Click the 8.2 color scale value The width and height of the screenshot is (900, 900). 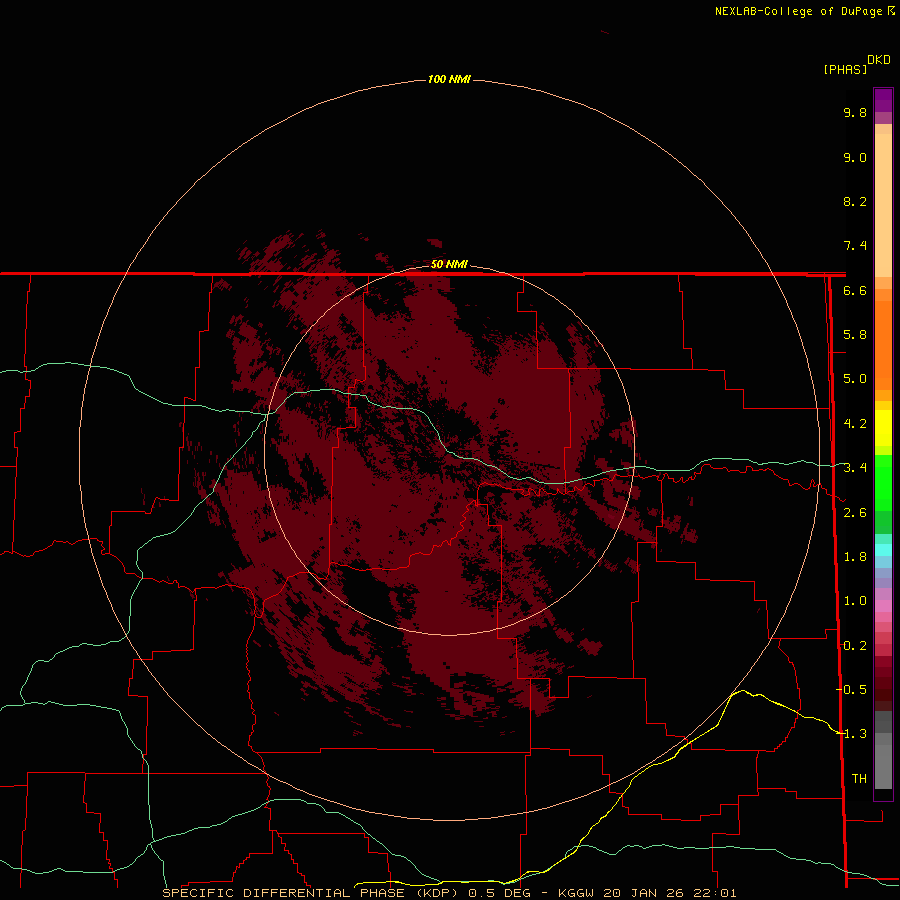(855, 201)
